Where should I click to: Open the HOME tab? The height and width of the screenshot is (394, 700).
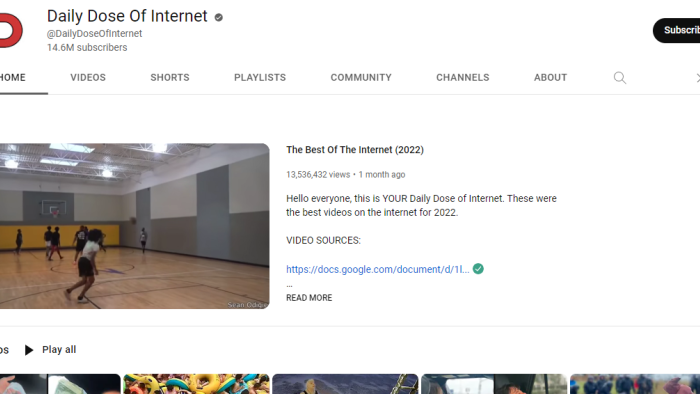pyautogui.click(x=12, y=78)
